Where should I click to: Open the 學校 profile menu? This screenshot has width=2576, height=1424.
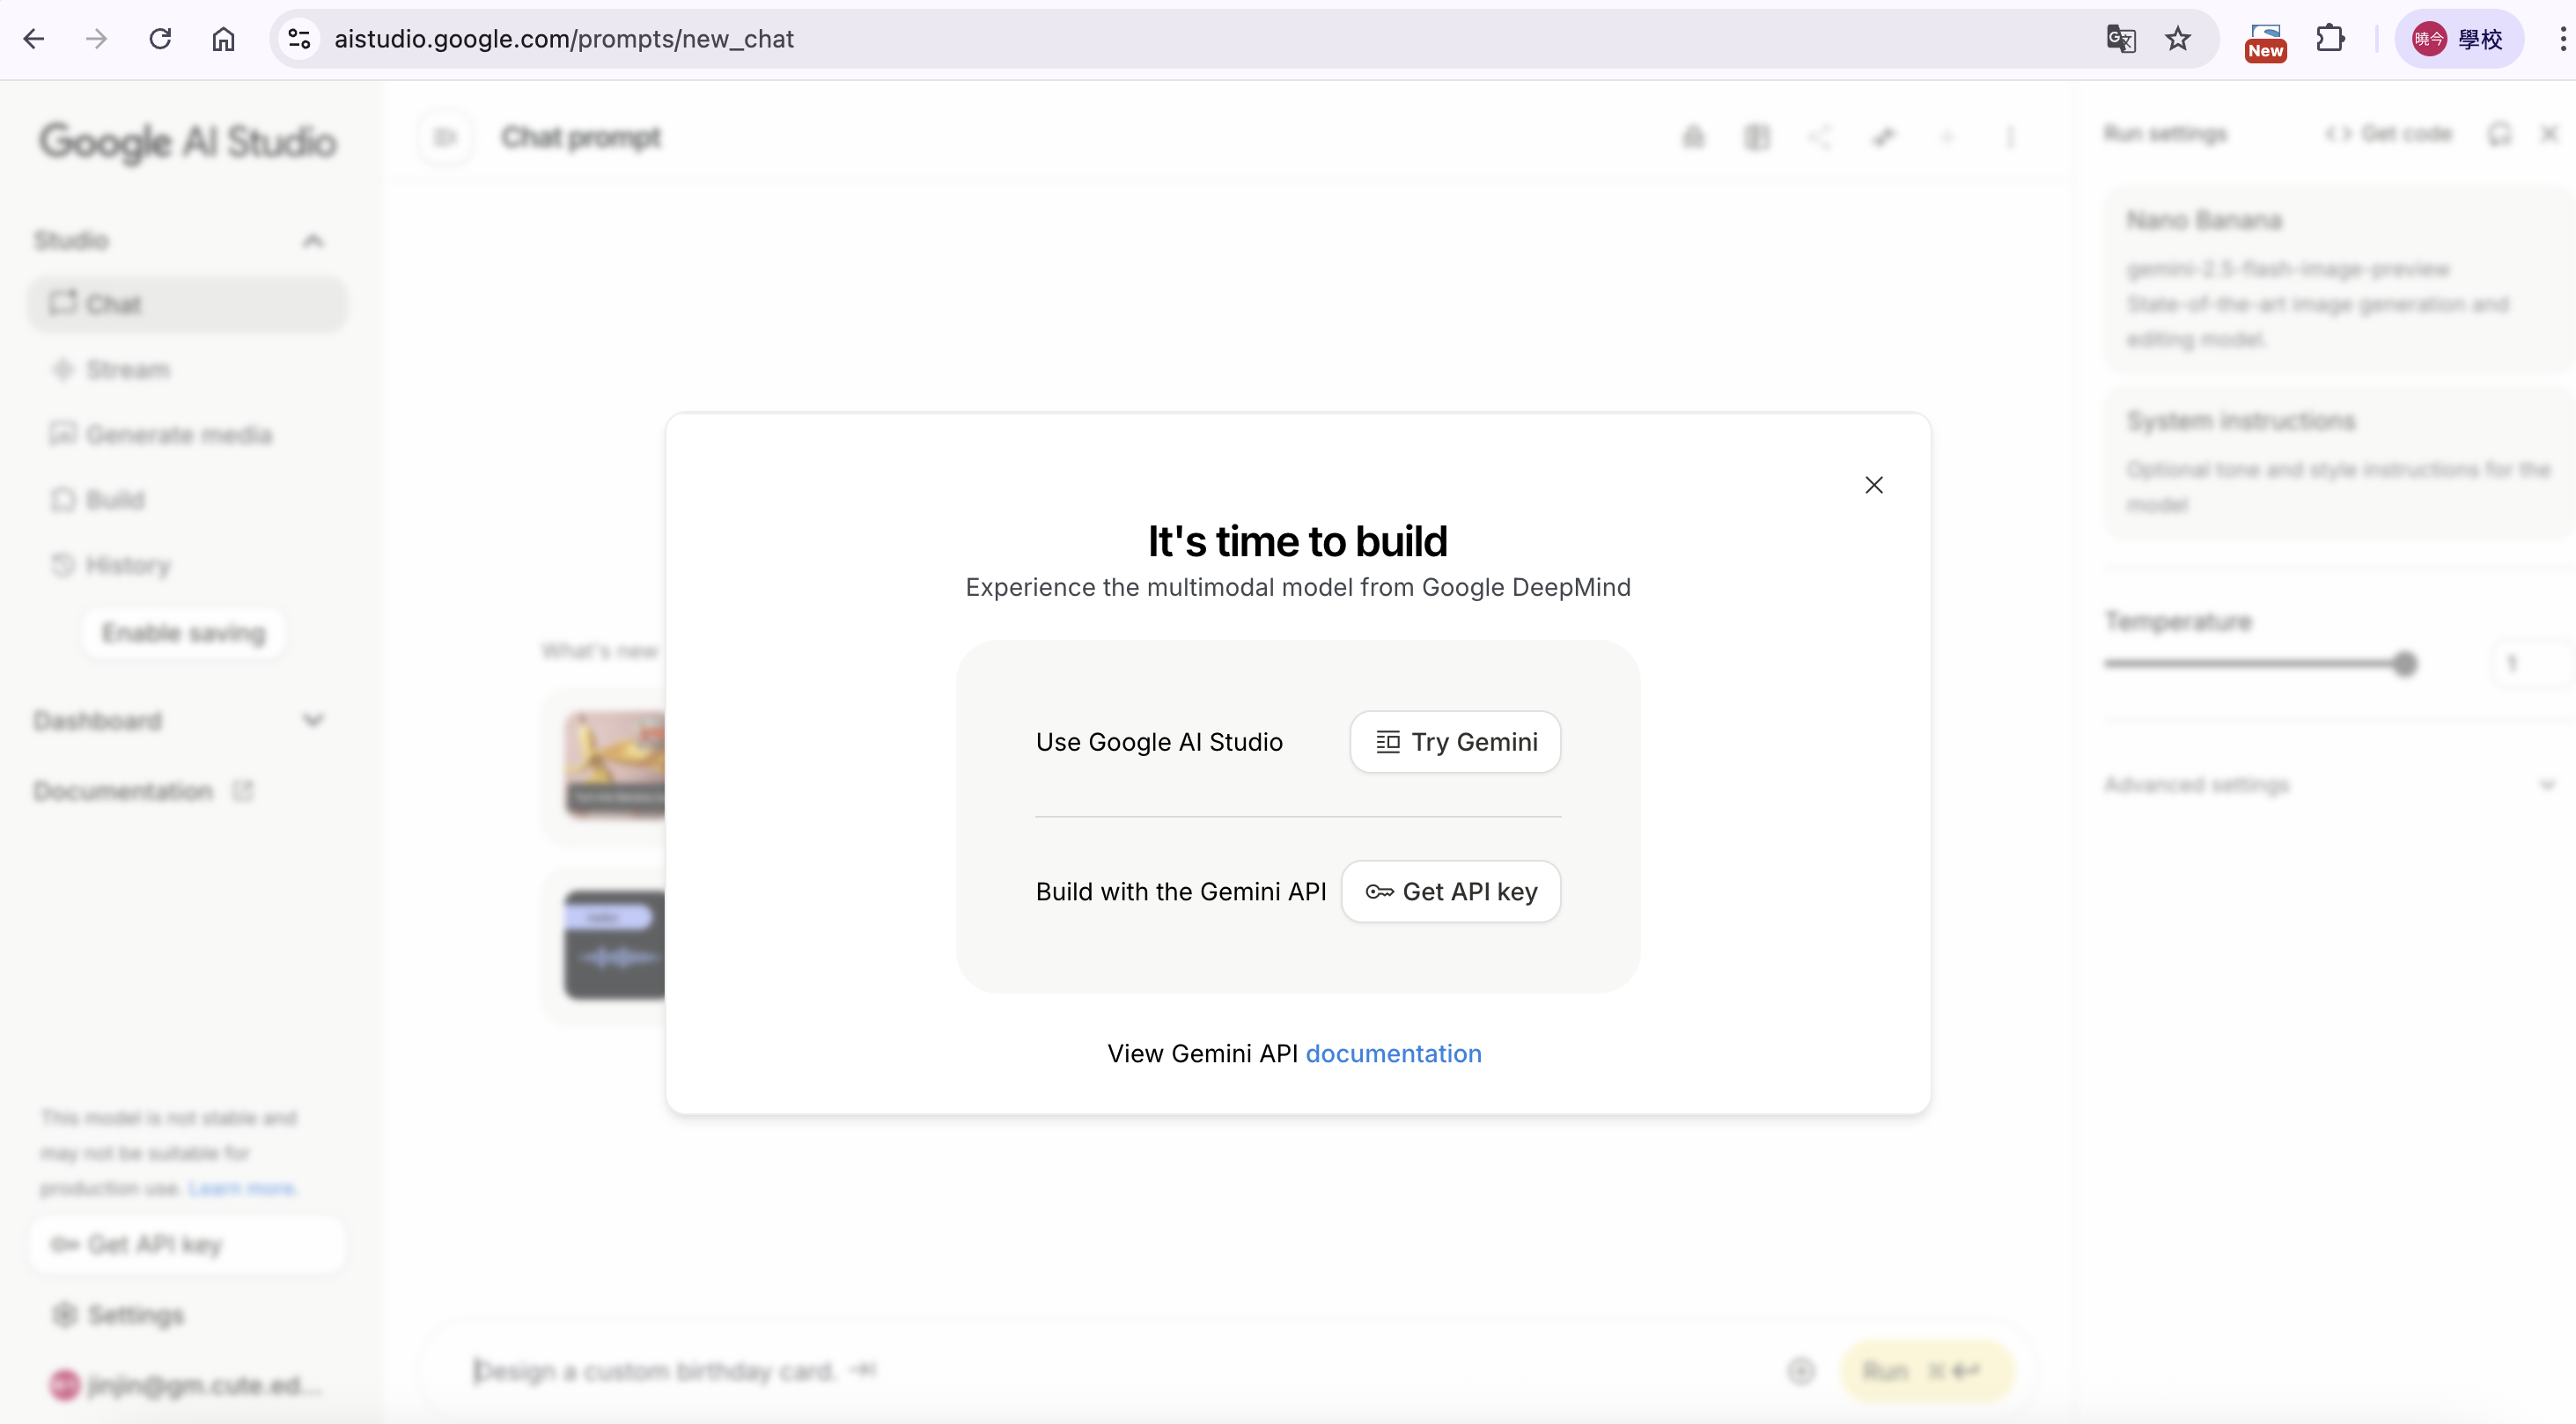pyautogui.click(x=2458, y=39)
